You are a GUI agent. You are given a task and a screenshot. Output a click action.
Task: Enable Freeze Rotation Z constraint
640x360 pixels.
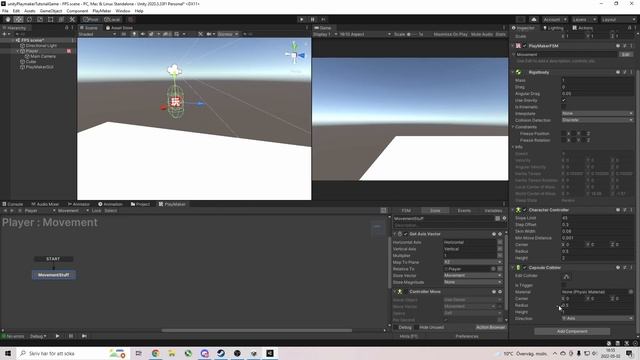[583, 140]
